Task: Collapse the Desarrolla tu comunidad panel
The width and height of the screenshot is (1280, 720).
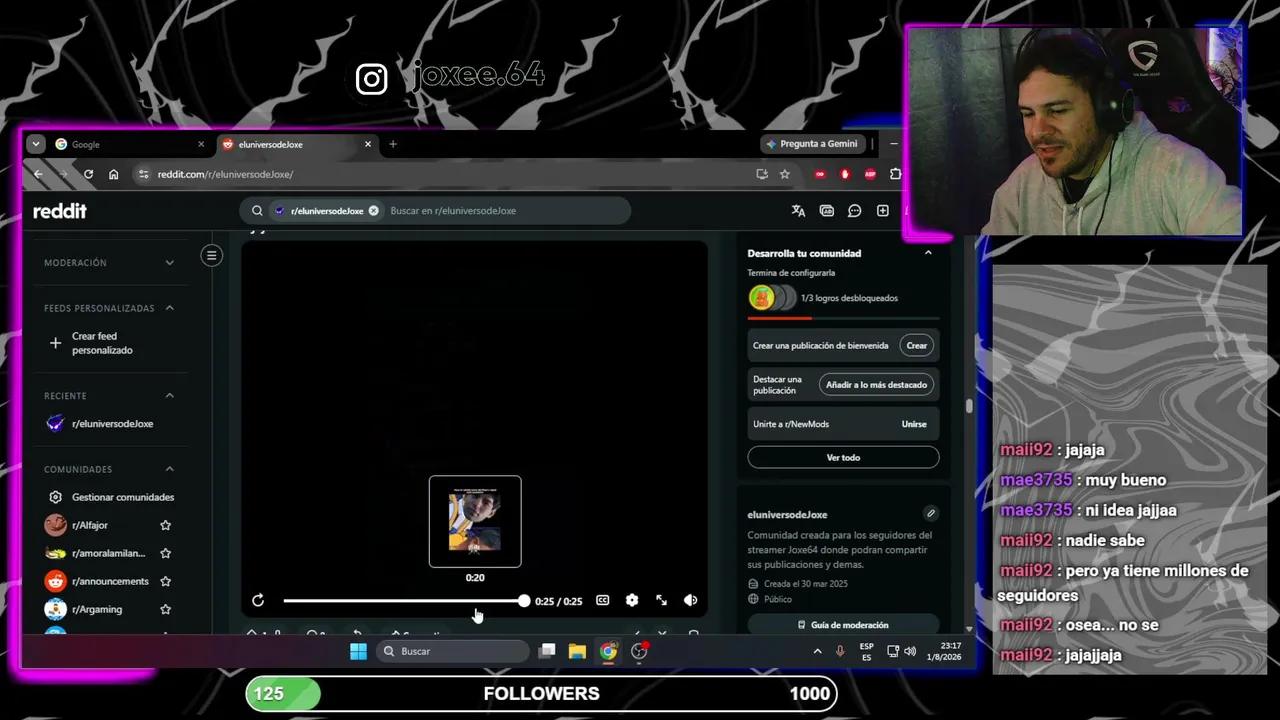Action: pos(928,253)
